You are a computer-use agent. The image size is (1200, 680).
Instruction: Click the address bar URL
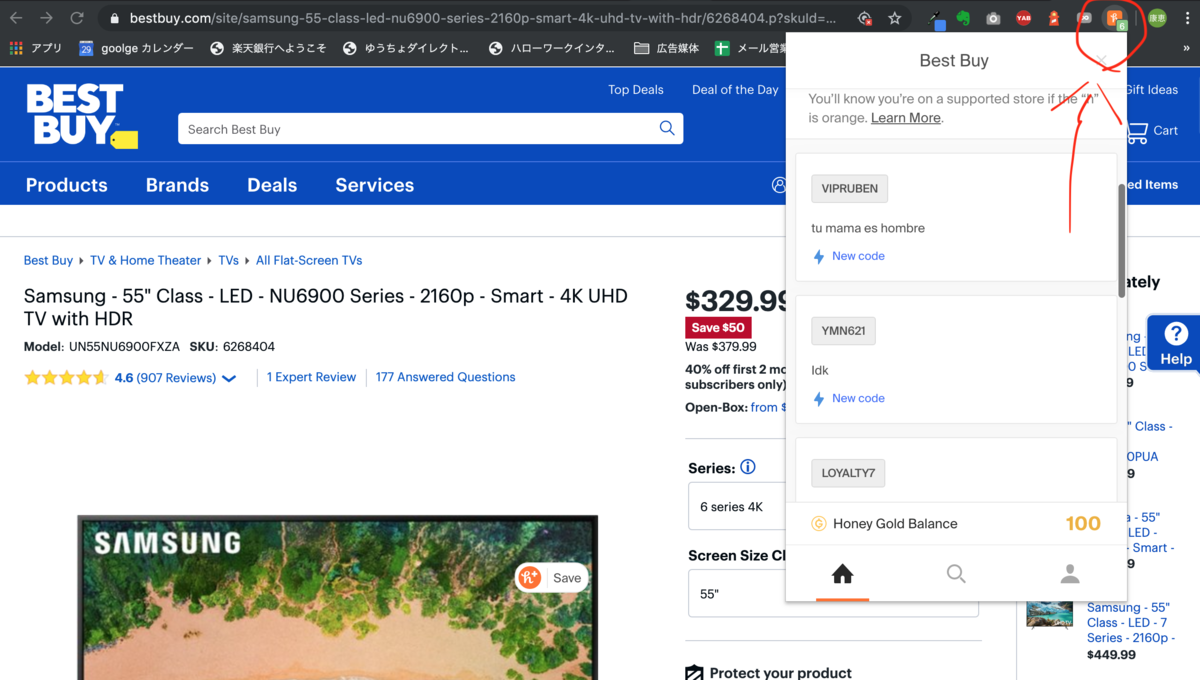coord(483,18)
